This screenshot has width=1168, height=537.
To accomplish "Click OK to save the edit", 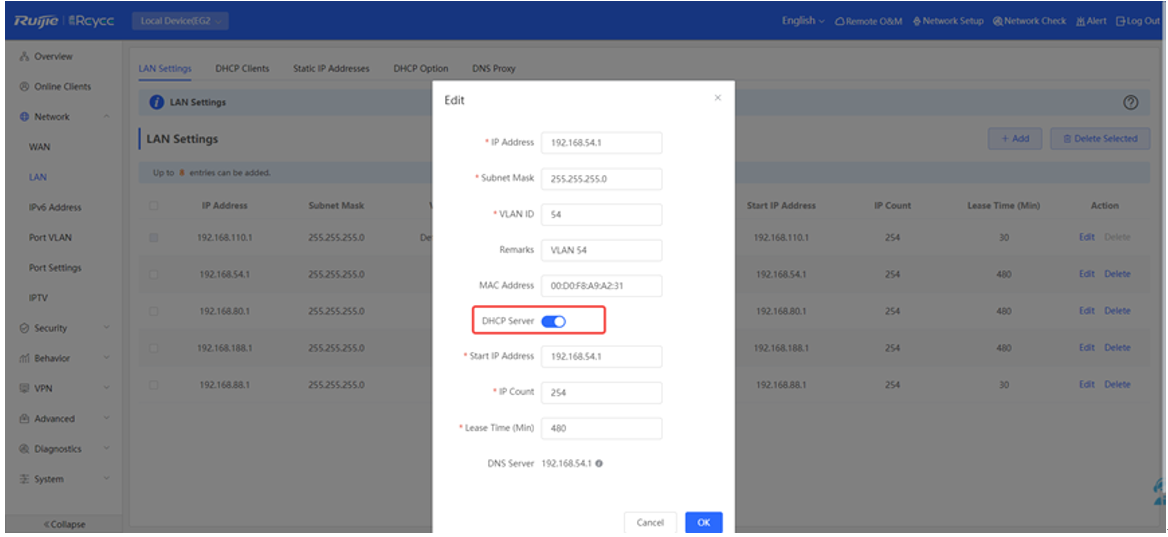I will (x=703, y=522).
